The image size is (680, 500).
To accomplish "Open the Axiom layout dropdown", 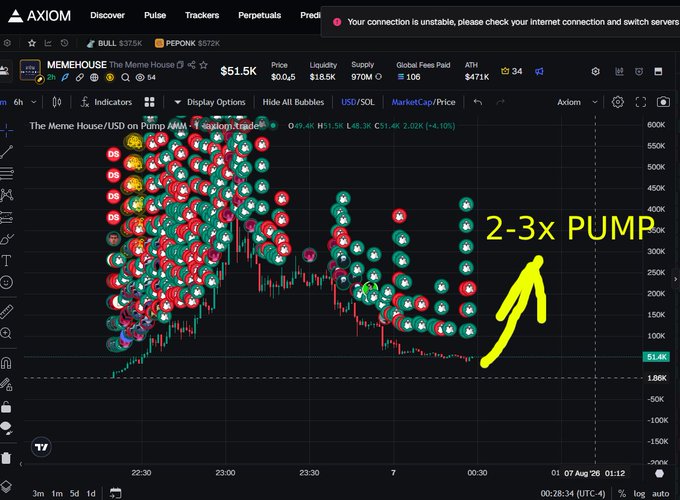I will pos(577,102).
